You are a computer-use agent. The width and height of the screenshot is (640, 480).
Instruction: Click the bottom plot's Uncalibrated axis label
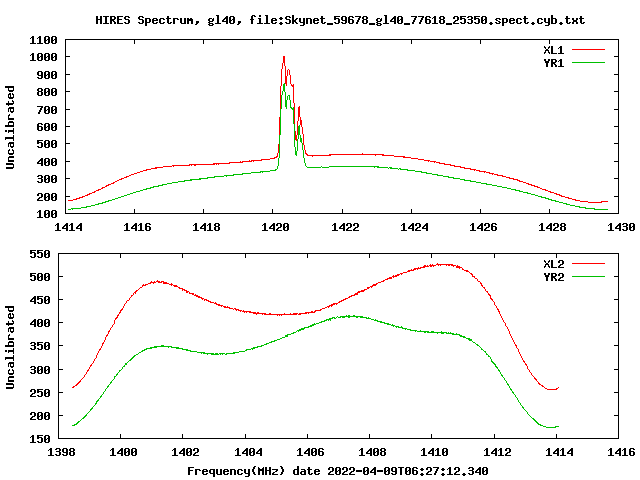(10, 347)
